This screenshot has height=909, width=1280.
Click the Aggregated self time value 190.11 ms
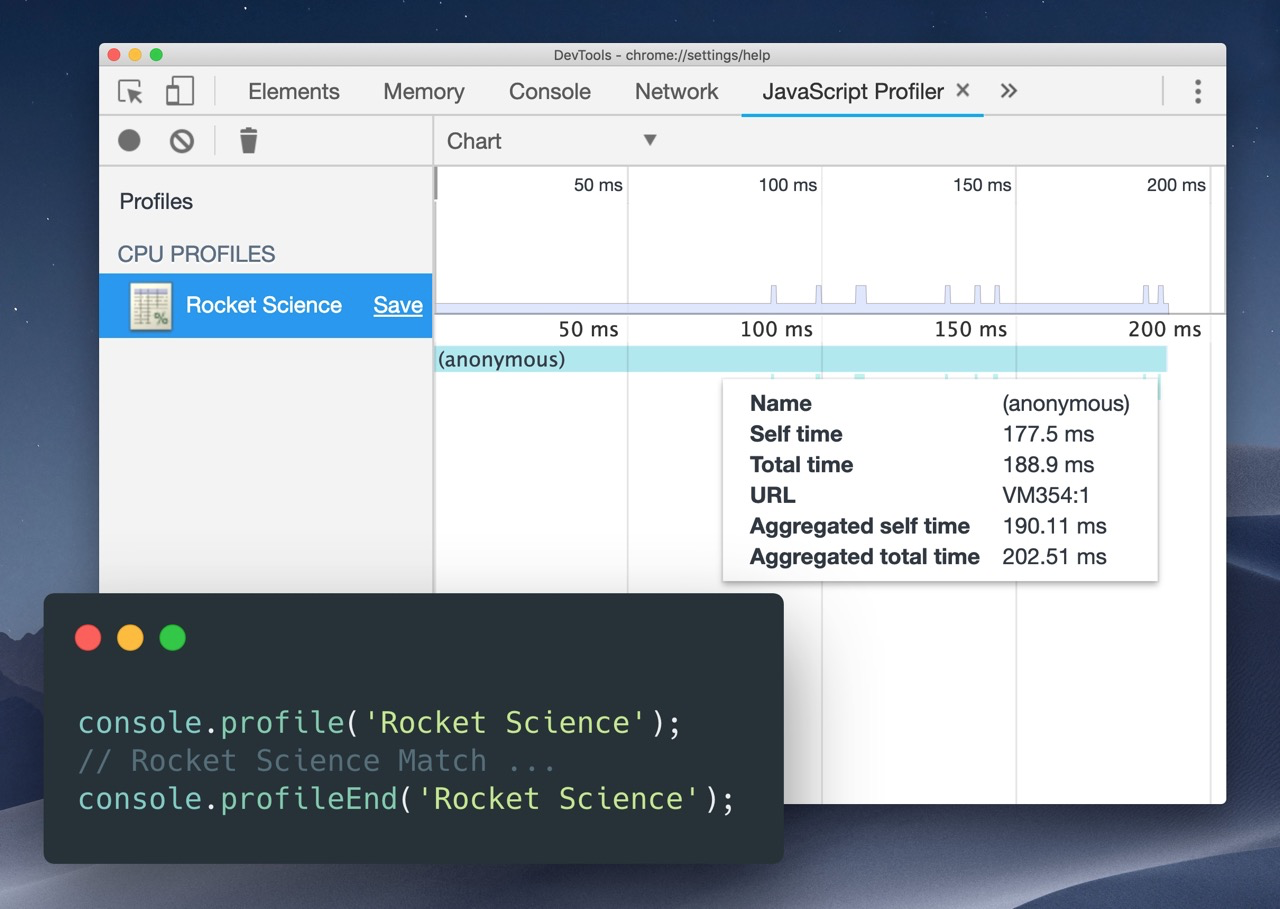click(x=1054, y=526)
